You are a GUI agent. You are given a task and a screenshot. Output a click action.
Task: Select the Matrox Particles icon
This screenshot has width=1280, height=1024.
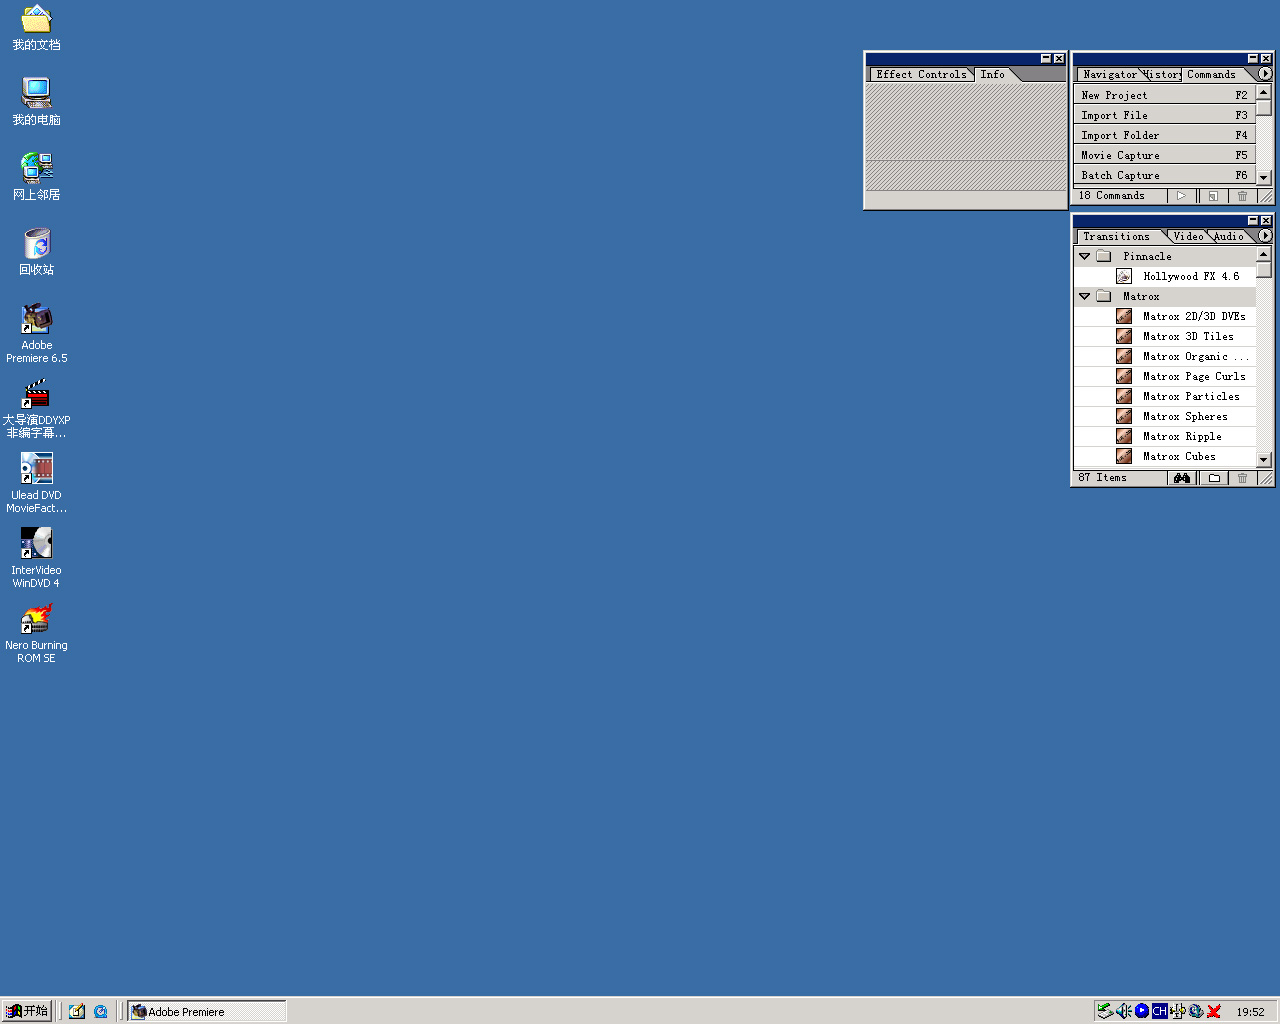(1124, 396)
